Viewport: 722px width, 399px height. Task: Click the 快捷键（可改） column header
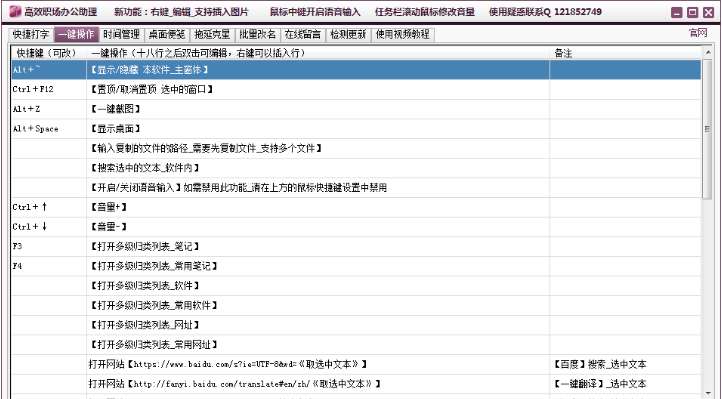point(49,53)
